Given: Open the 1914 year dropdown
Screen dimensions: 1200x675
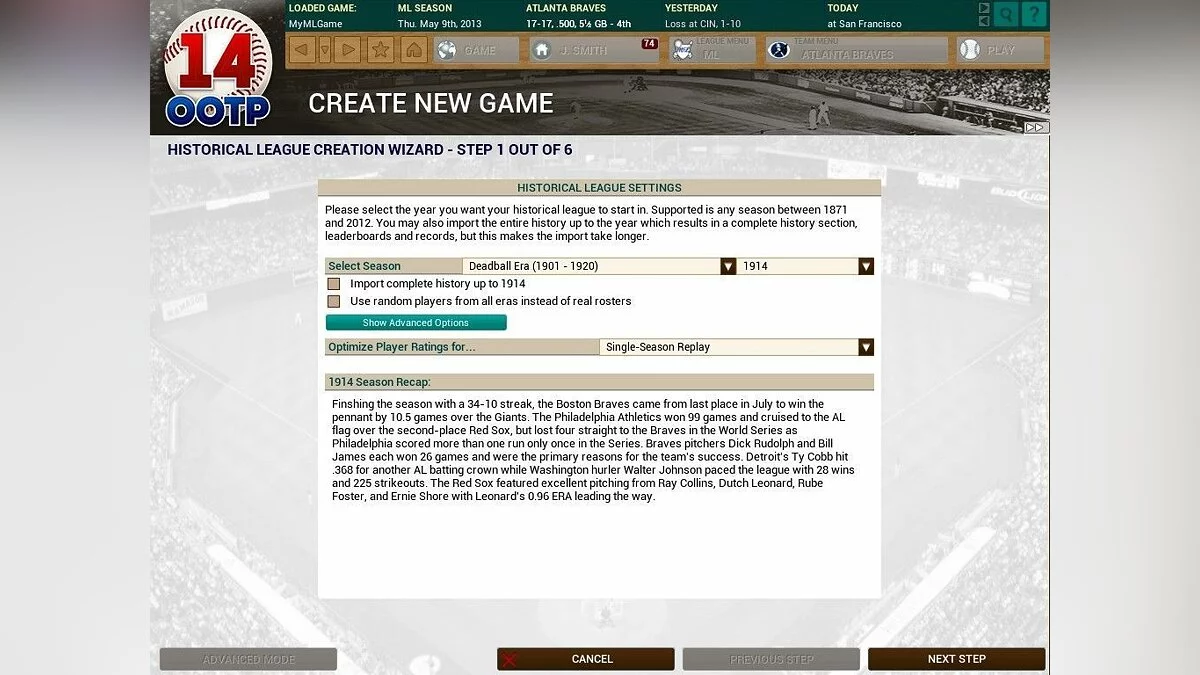Looking at the screenshot, I should [866, 266].
